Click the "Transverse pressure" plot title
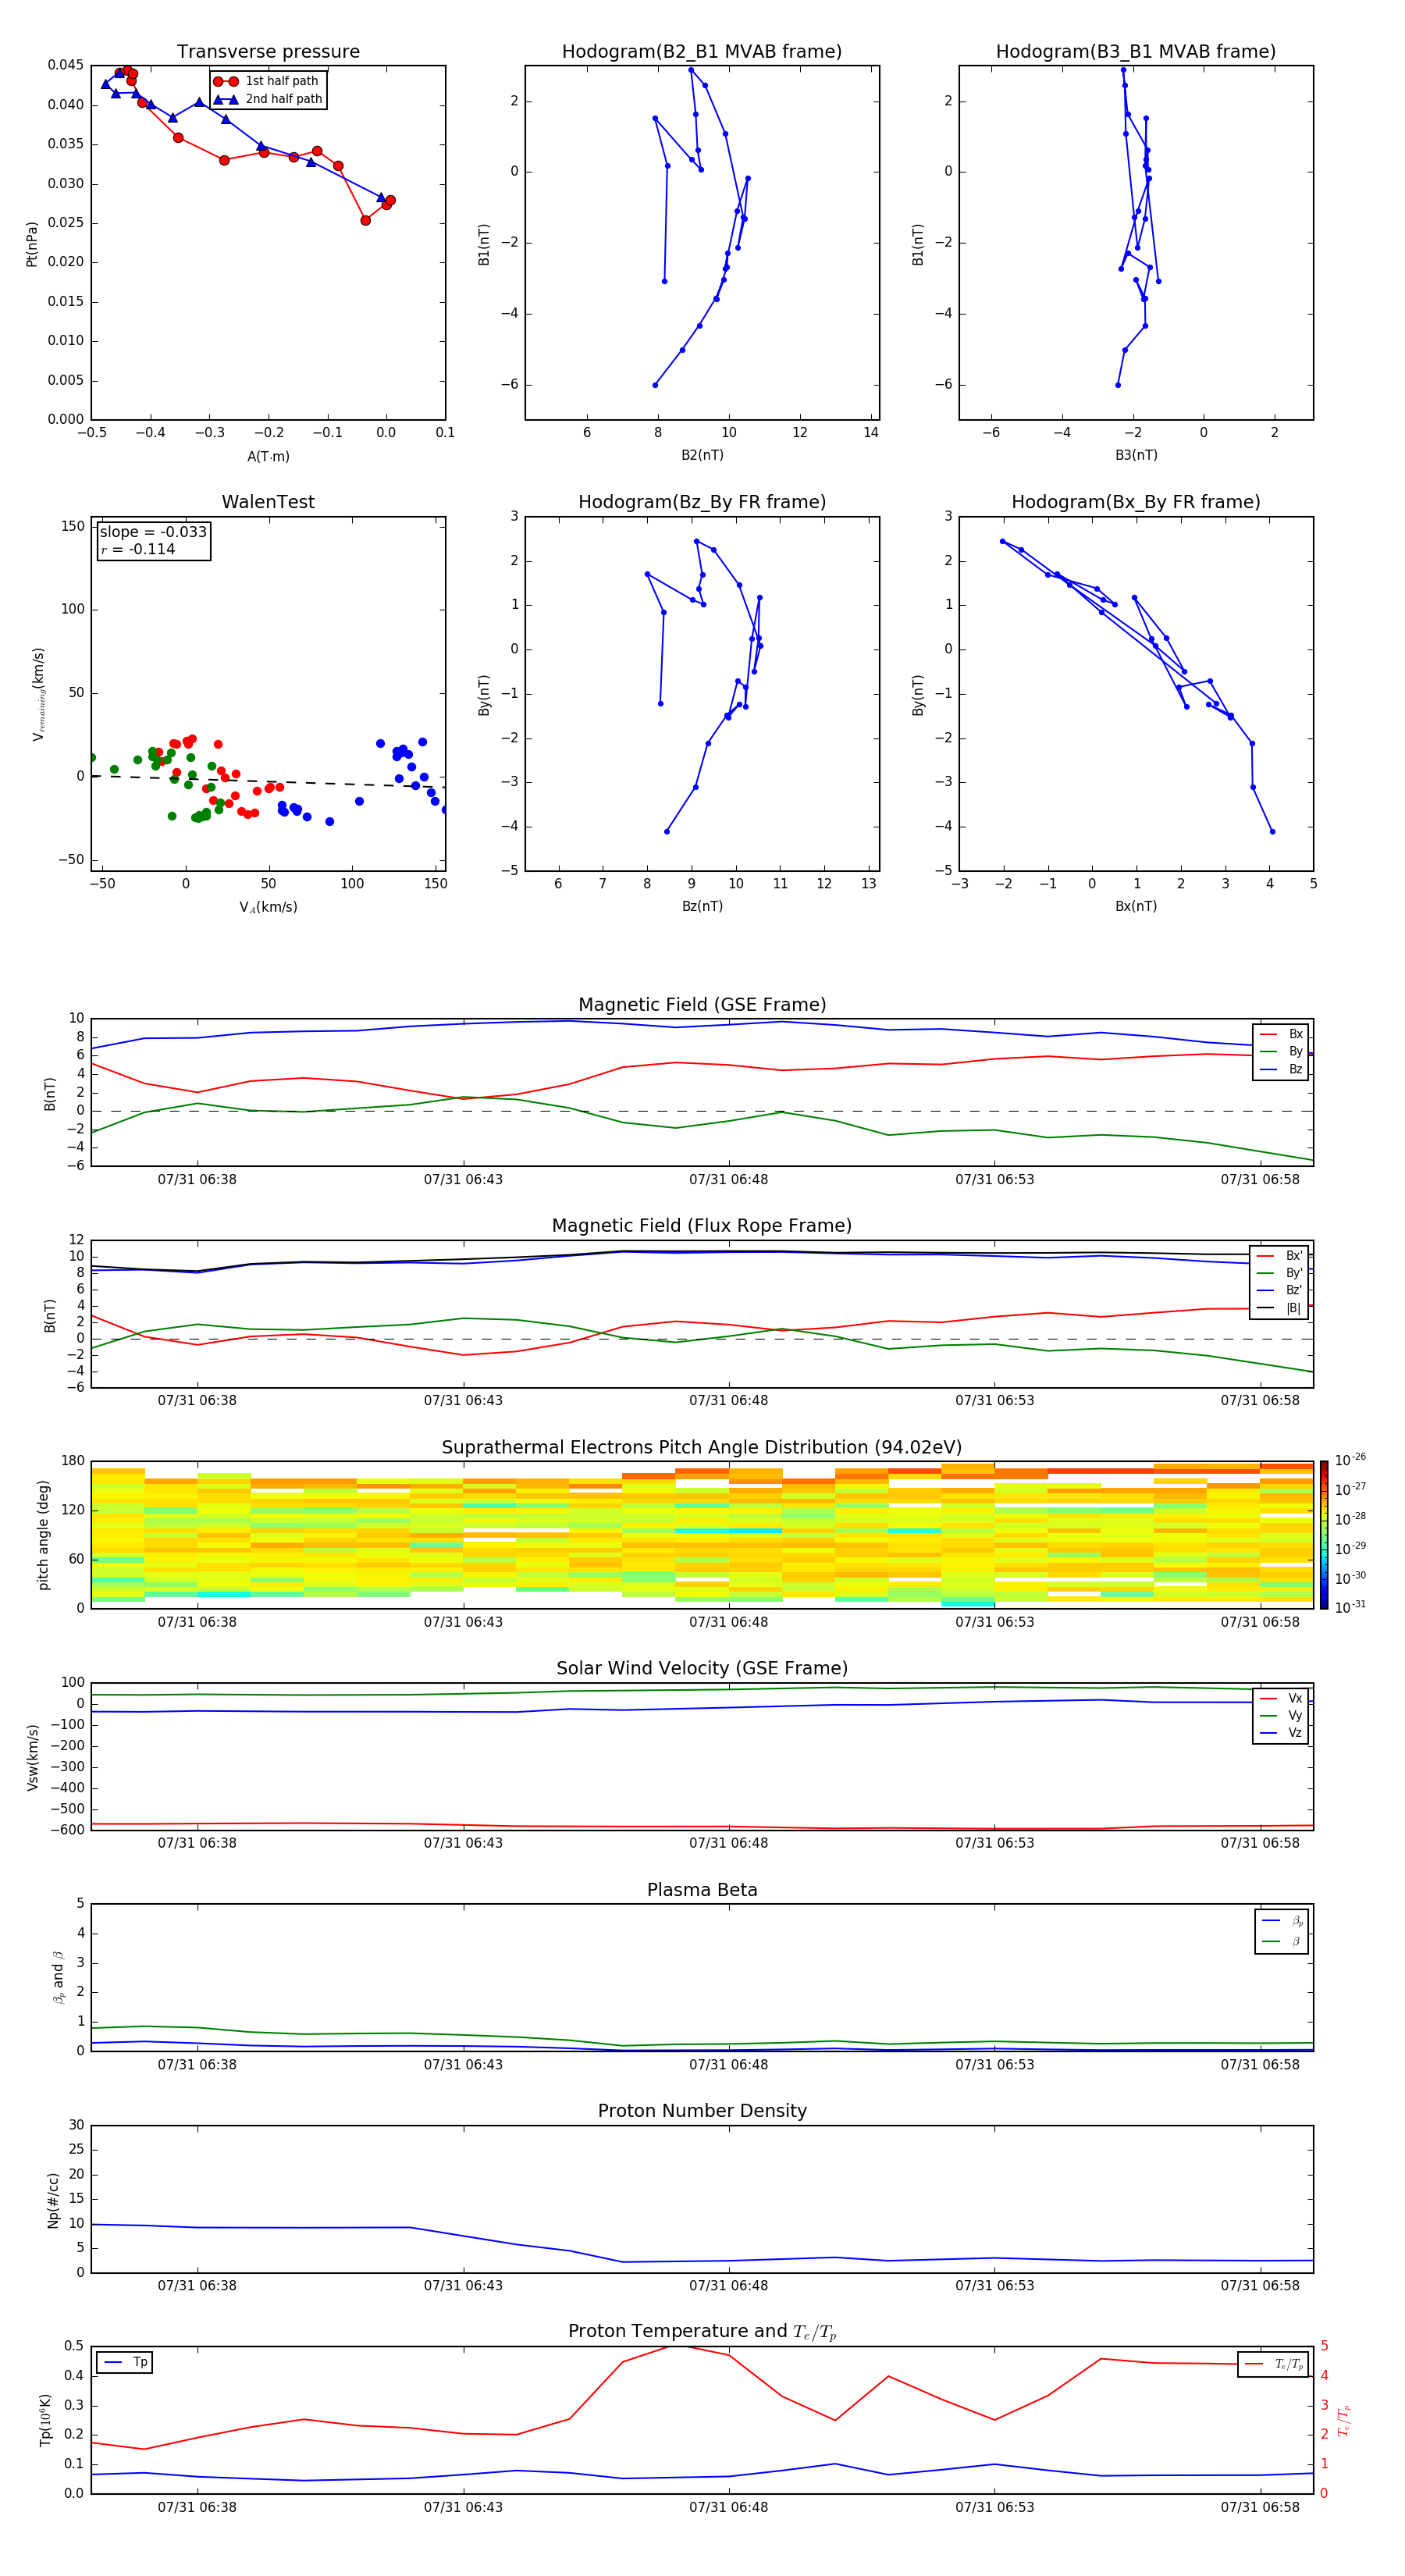 [268, 52]
